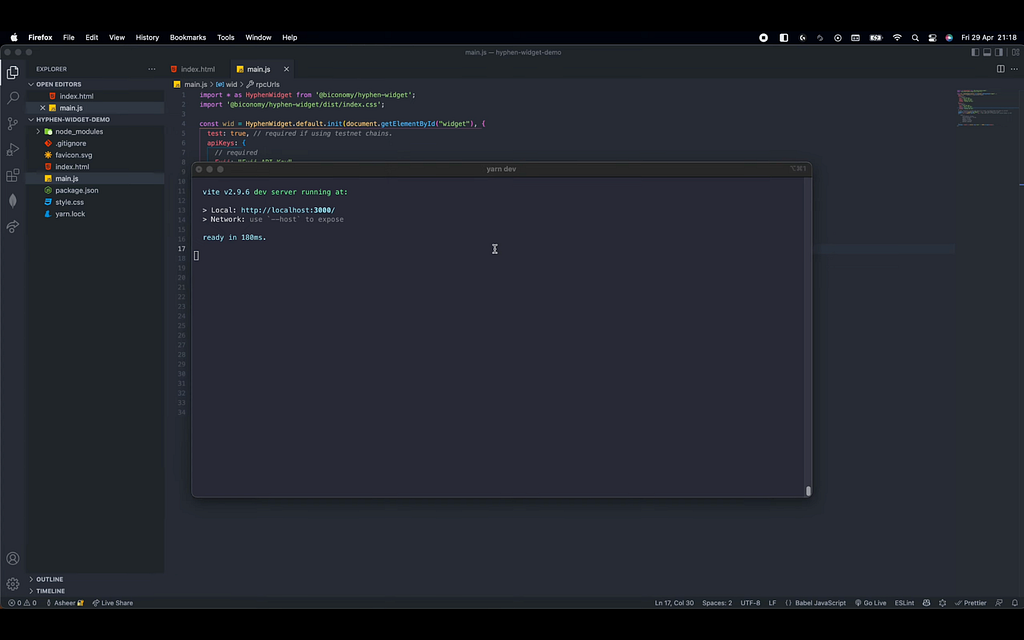Open yarn.lock in the explorer
The width and height of the screenshot is (1024, 640).
pyautogui.click(x=95, y=214)
